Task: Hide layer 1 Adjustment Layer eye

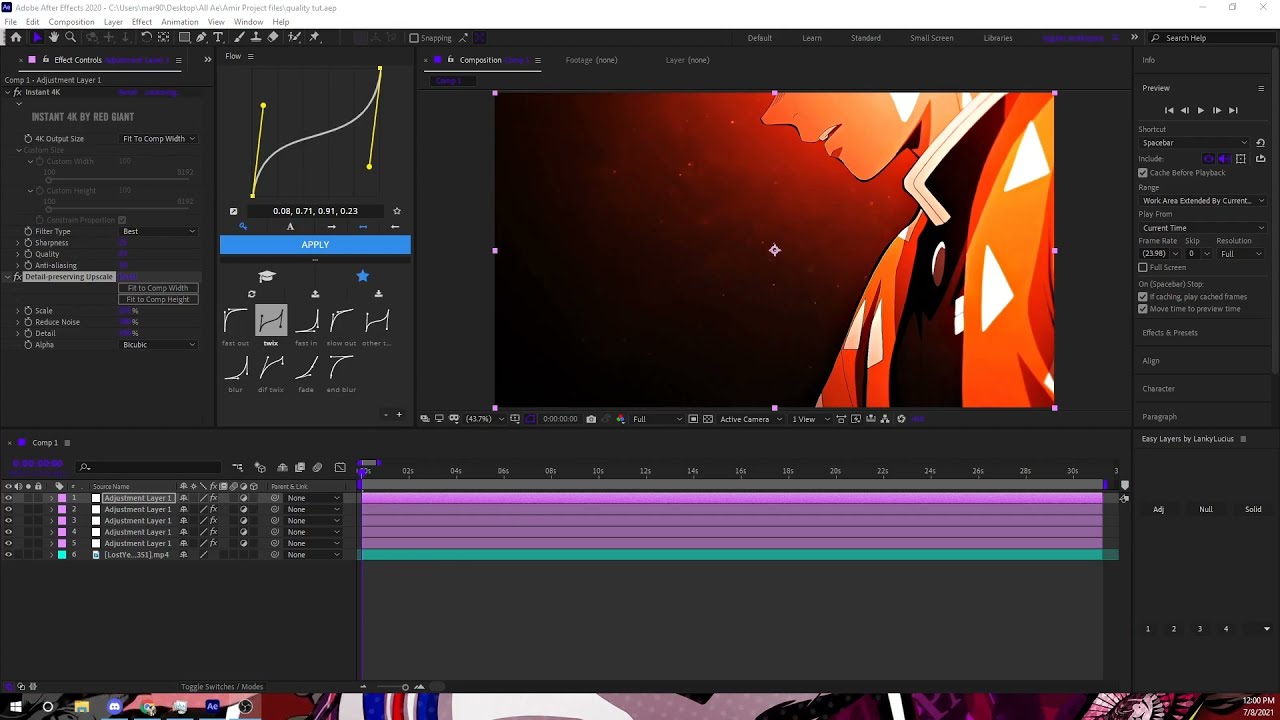Action: (8, 498)
